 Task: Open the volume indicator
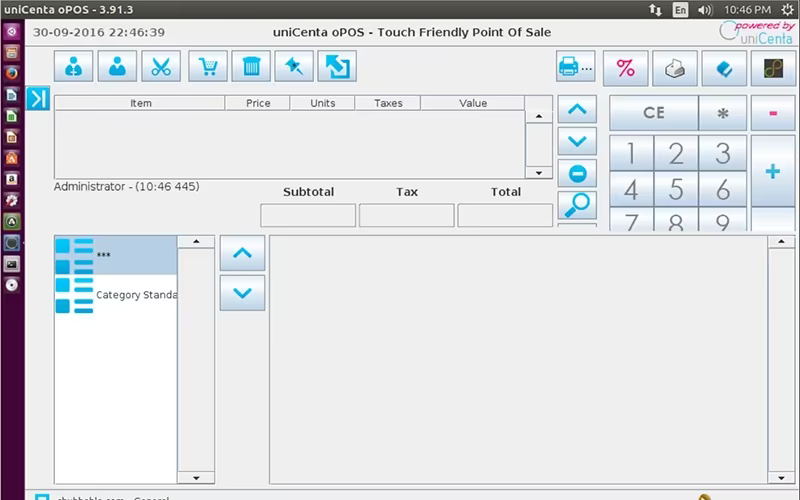[705, 10]
